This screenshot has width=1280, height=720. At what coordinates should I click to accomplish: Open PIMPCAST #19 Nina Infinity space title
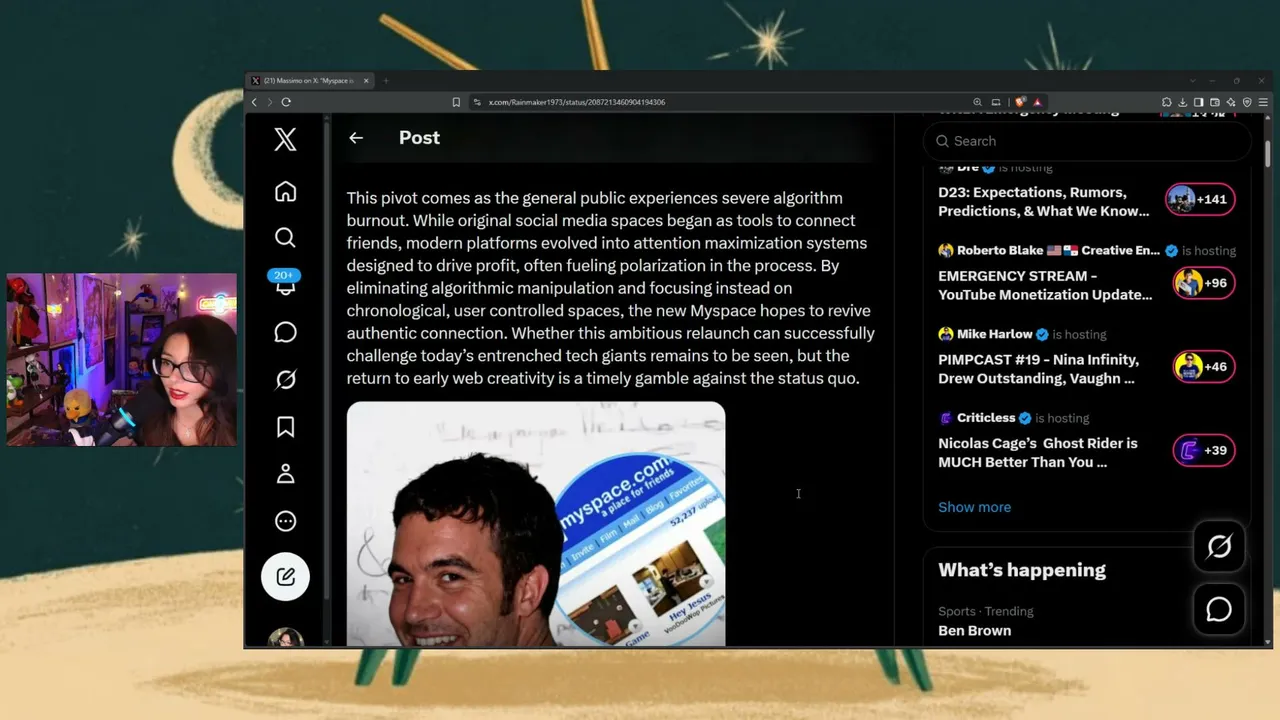pos(1038,369)
